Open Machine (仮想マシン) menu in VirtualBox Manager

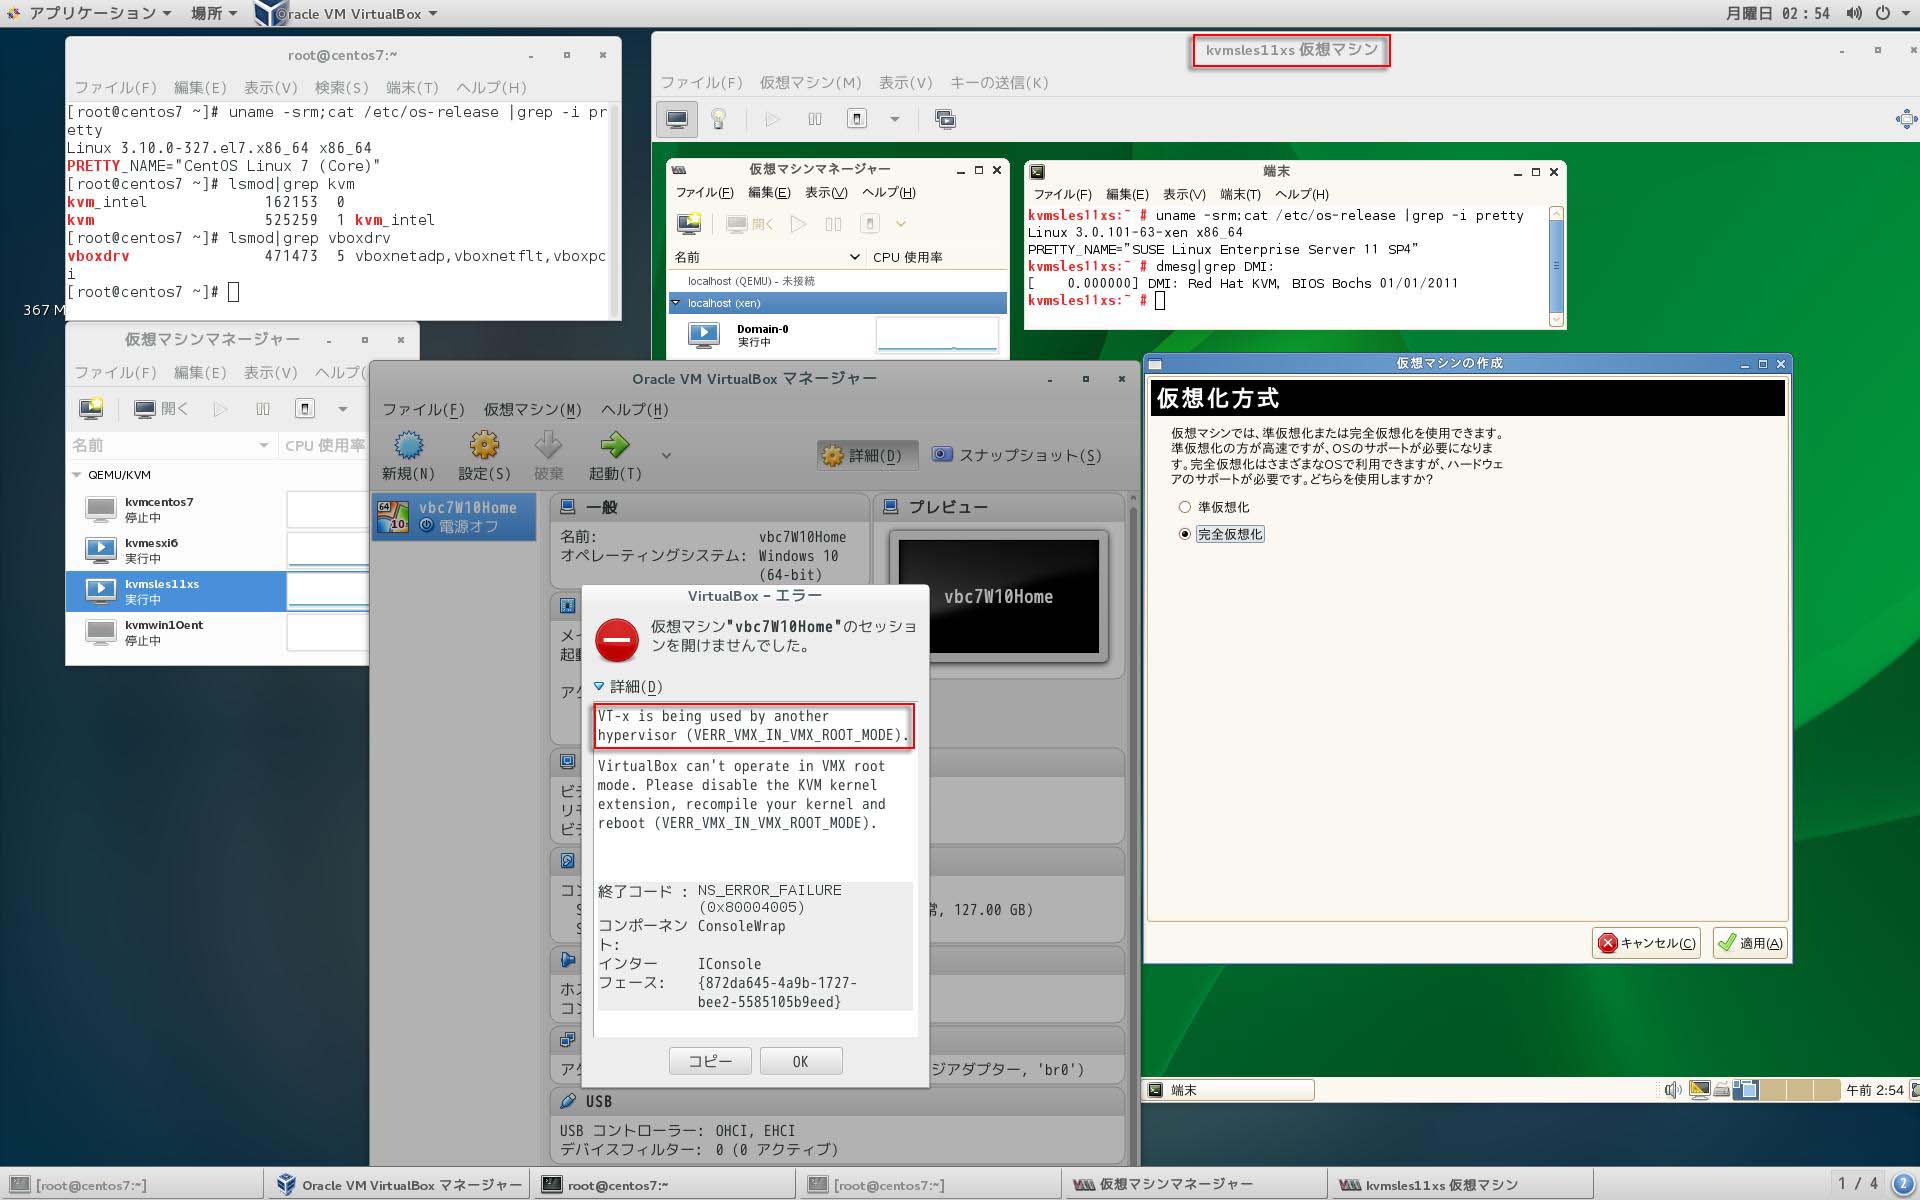(x=532, y=410)
